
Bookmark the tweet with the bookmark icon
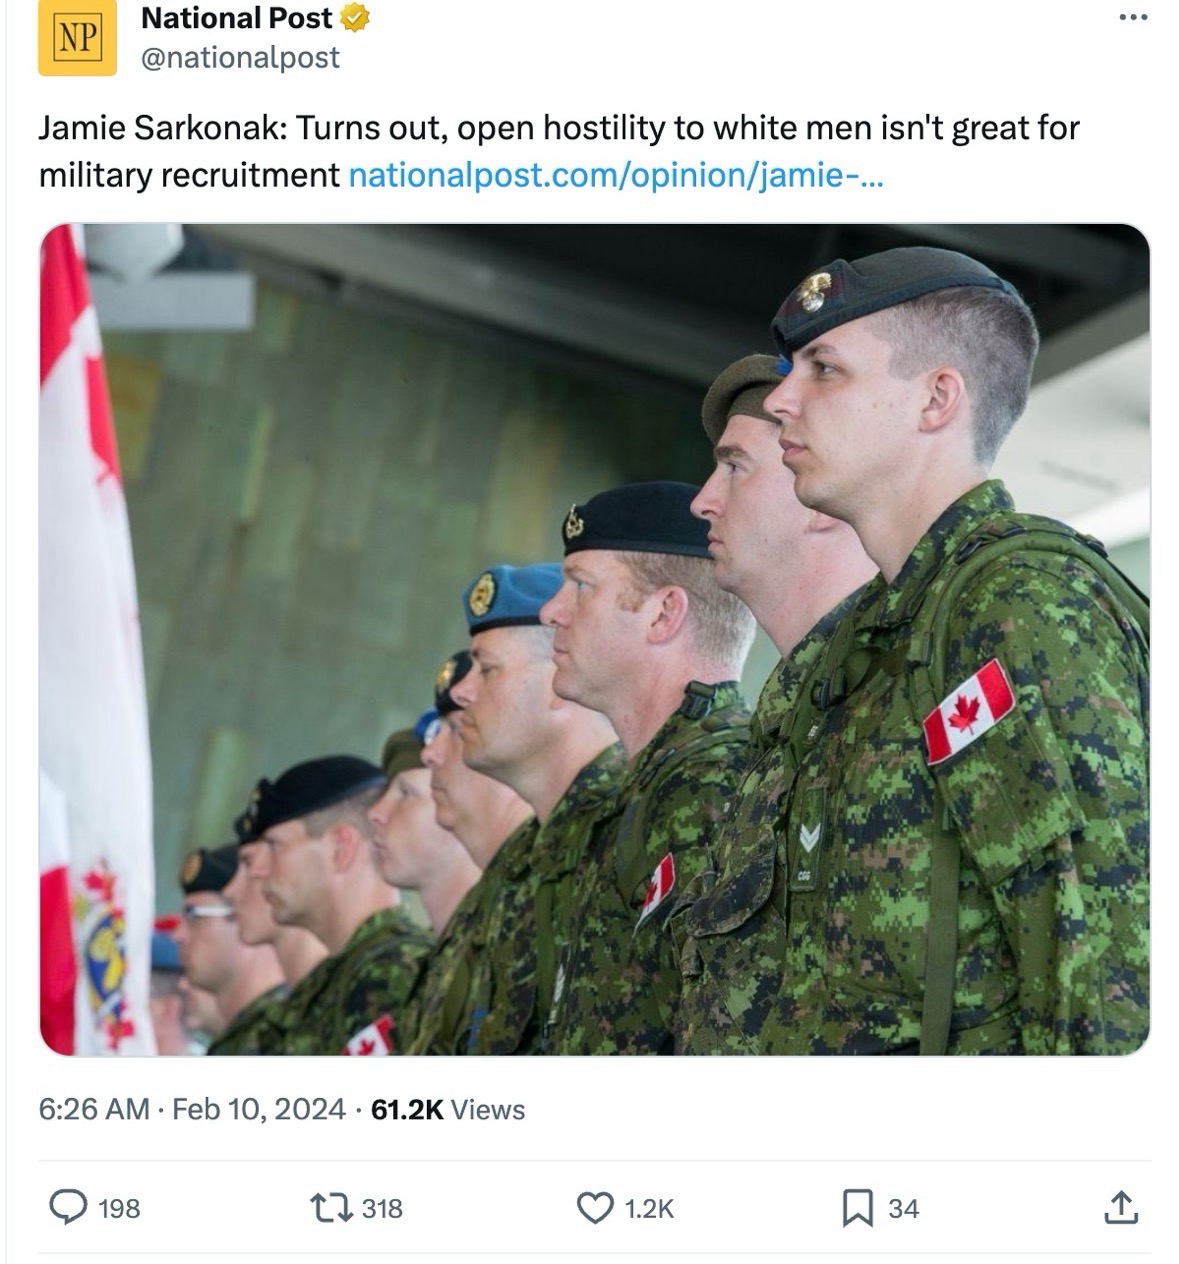(857, 1208)
